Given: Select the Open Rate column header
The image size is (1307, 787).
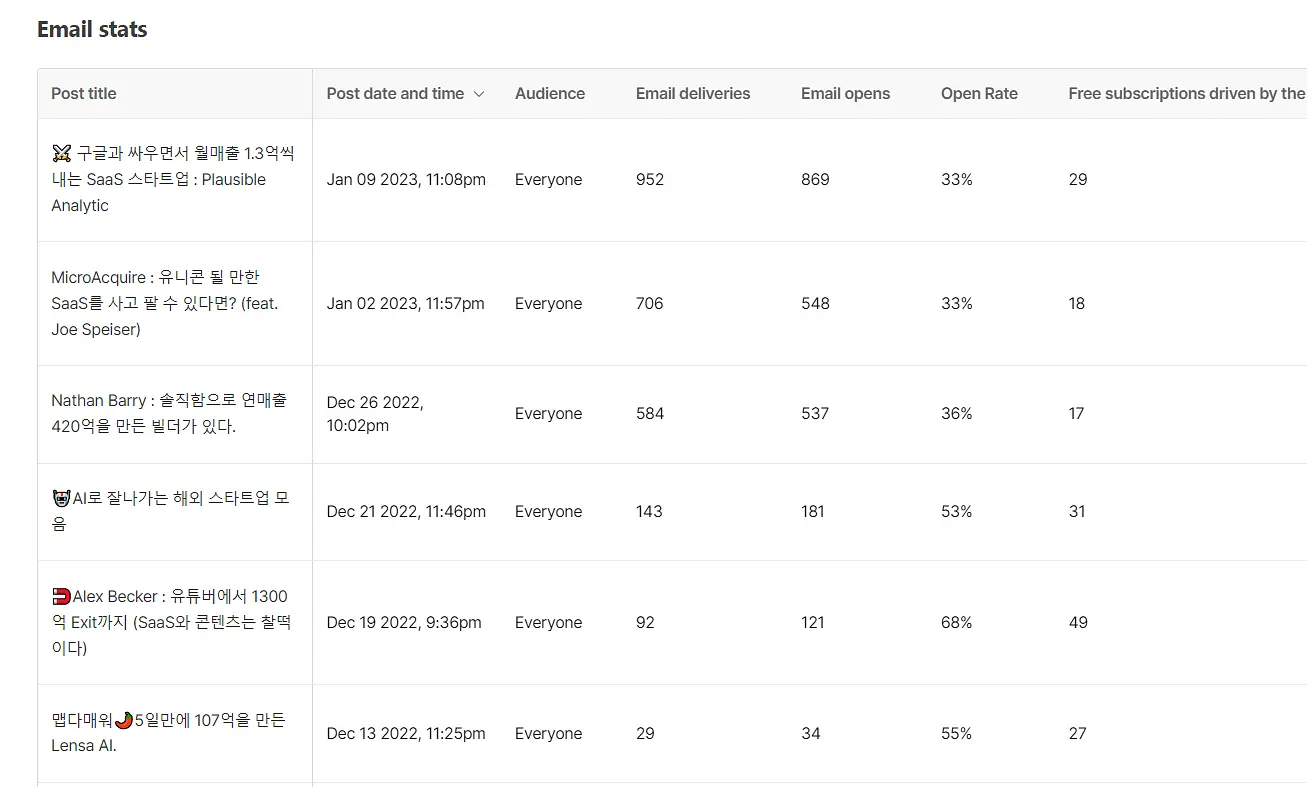Looking at the screenshot, I should pos(979,93).
